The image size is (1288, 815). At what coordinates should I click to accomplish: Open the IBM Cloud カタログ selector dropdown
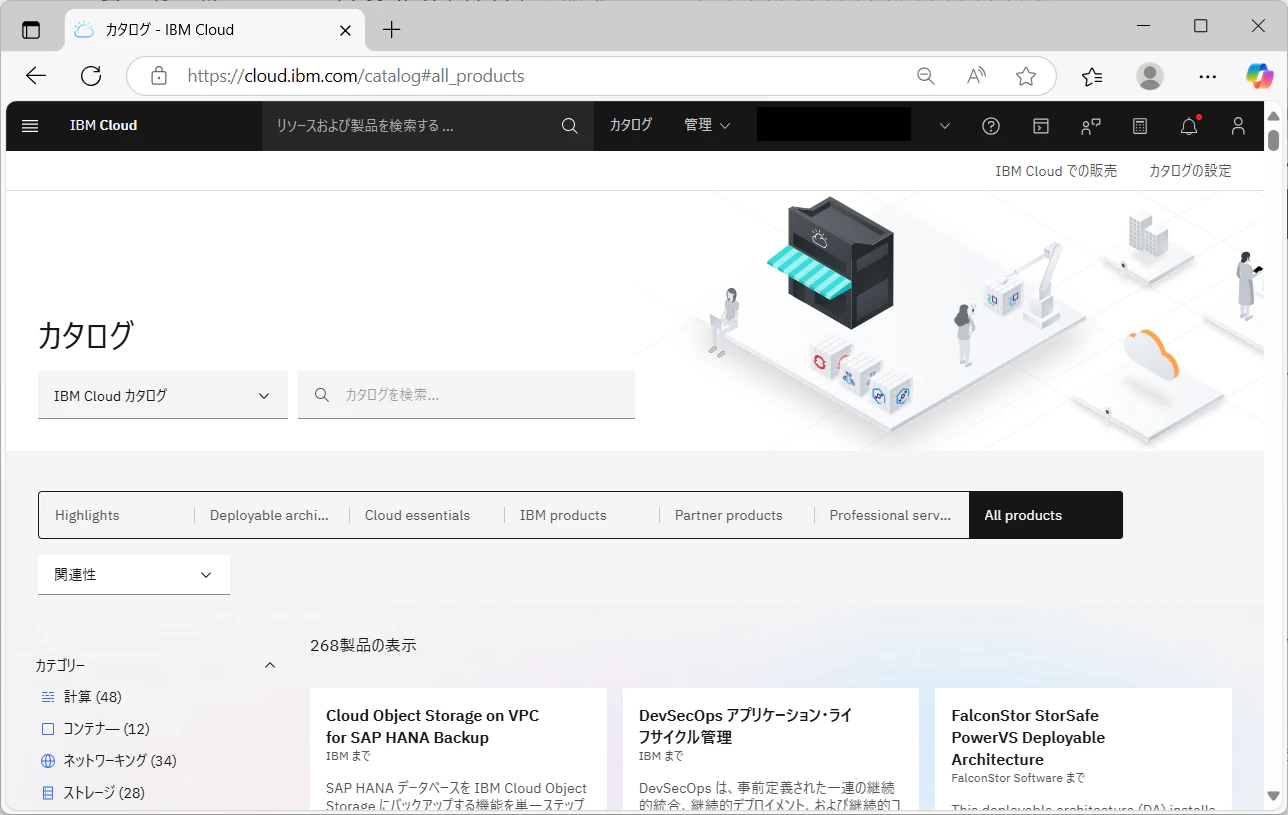pyautogui.click(x=163, y=395)
